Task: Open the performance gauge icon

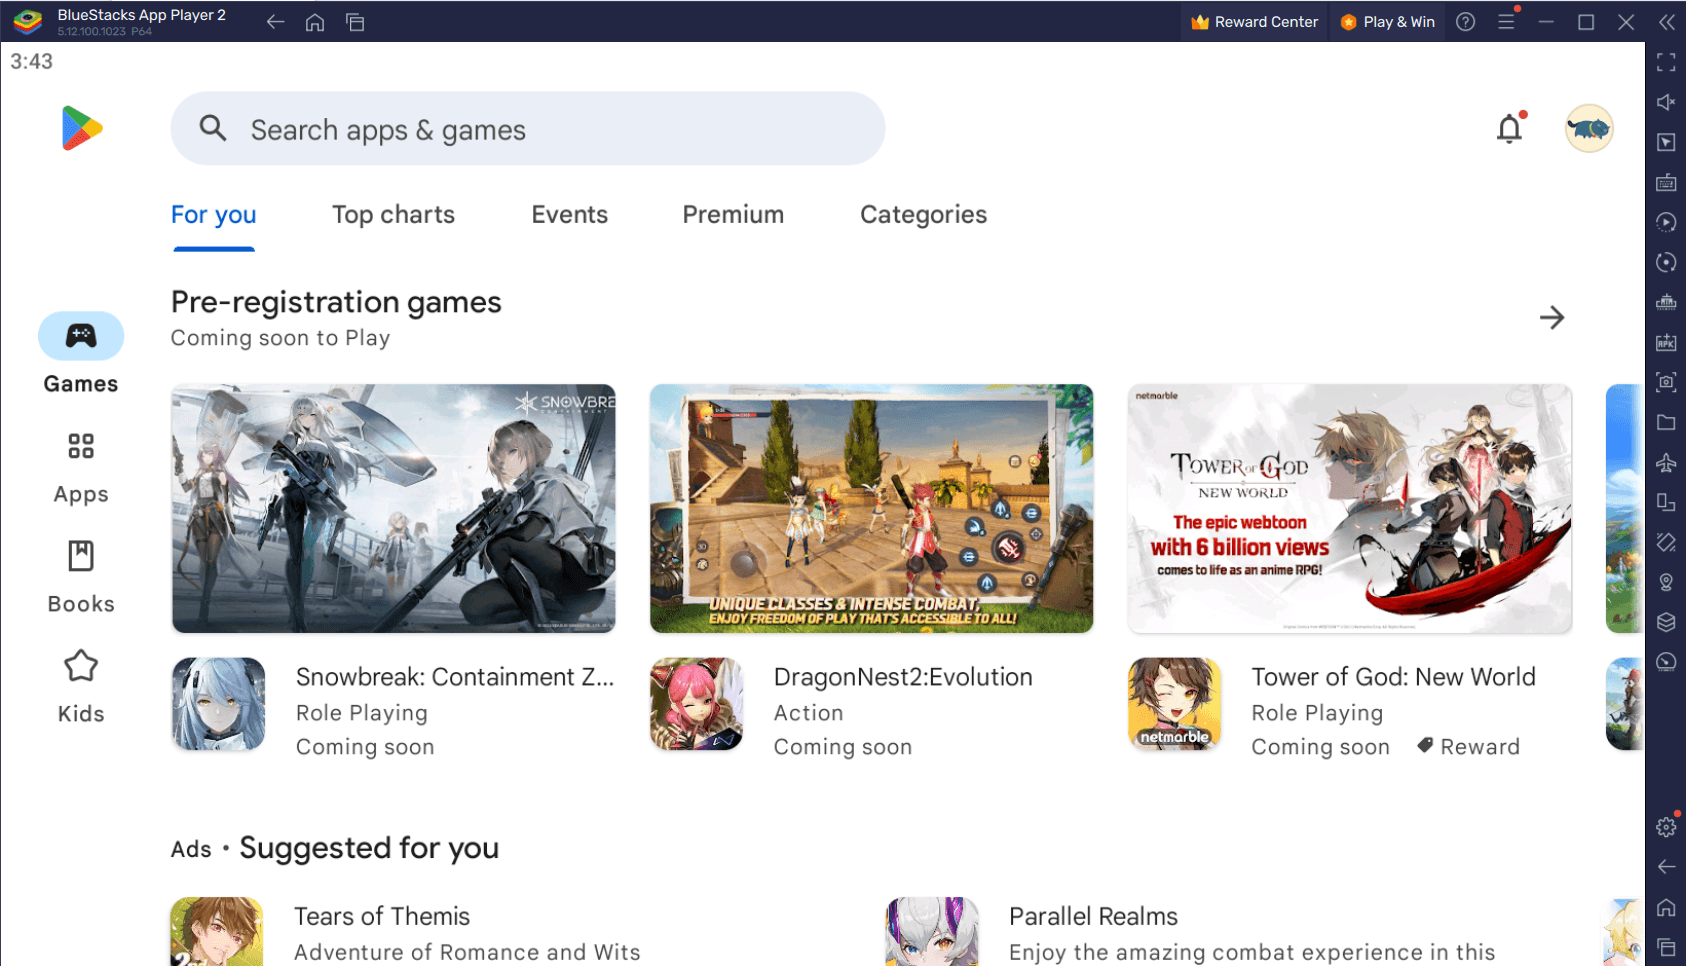Action: tap(1666, 662)
